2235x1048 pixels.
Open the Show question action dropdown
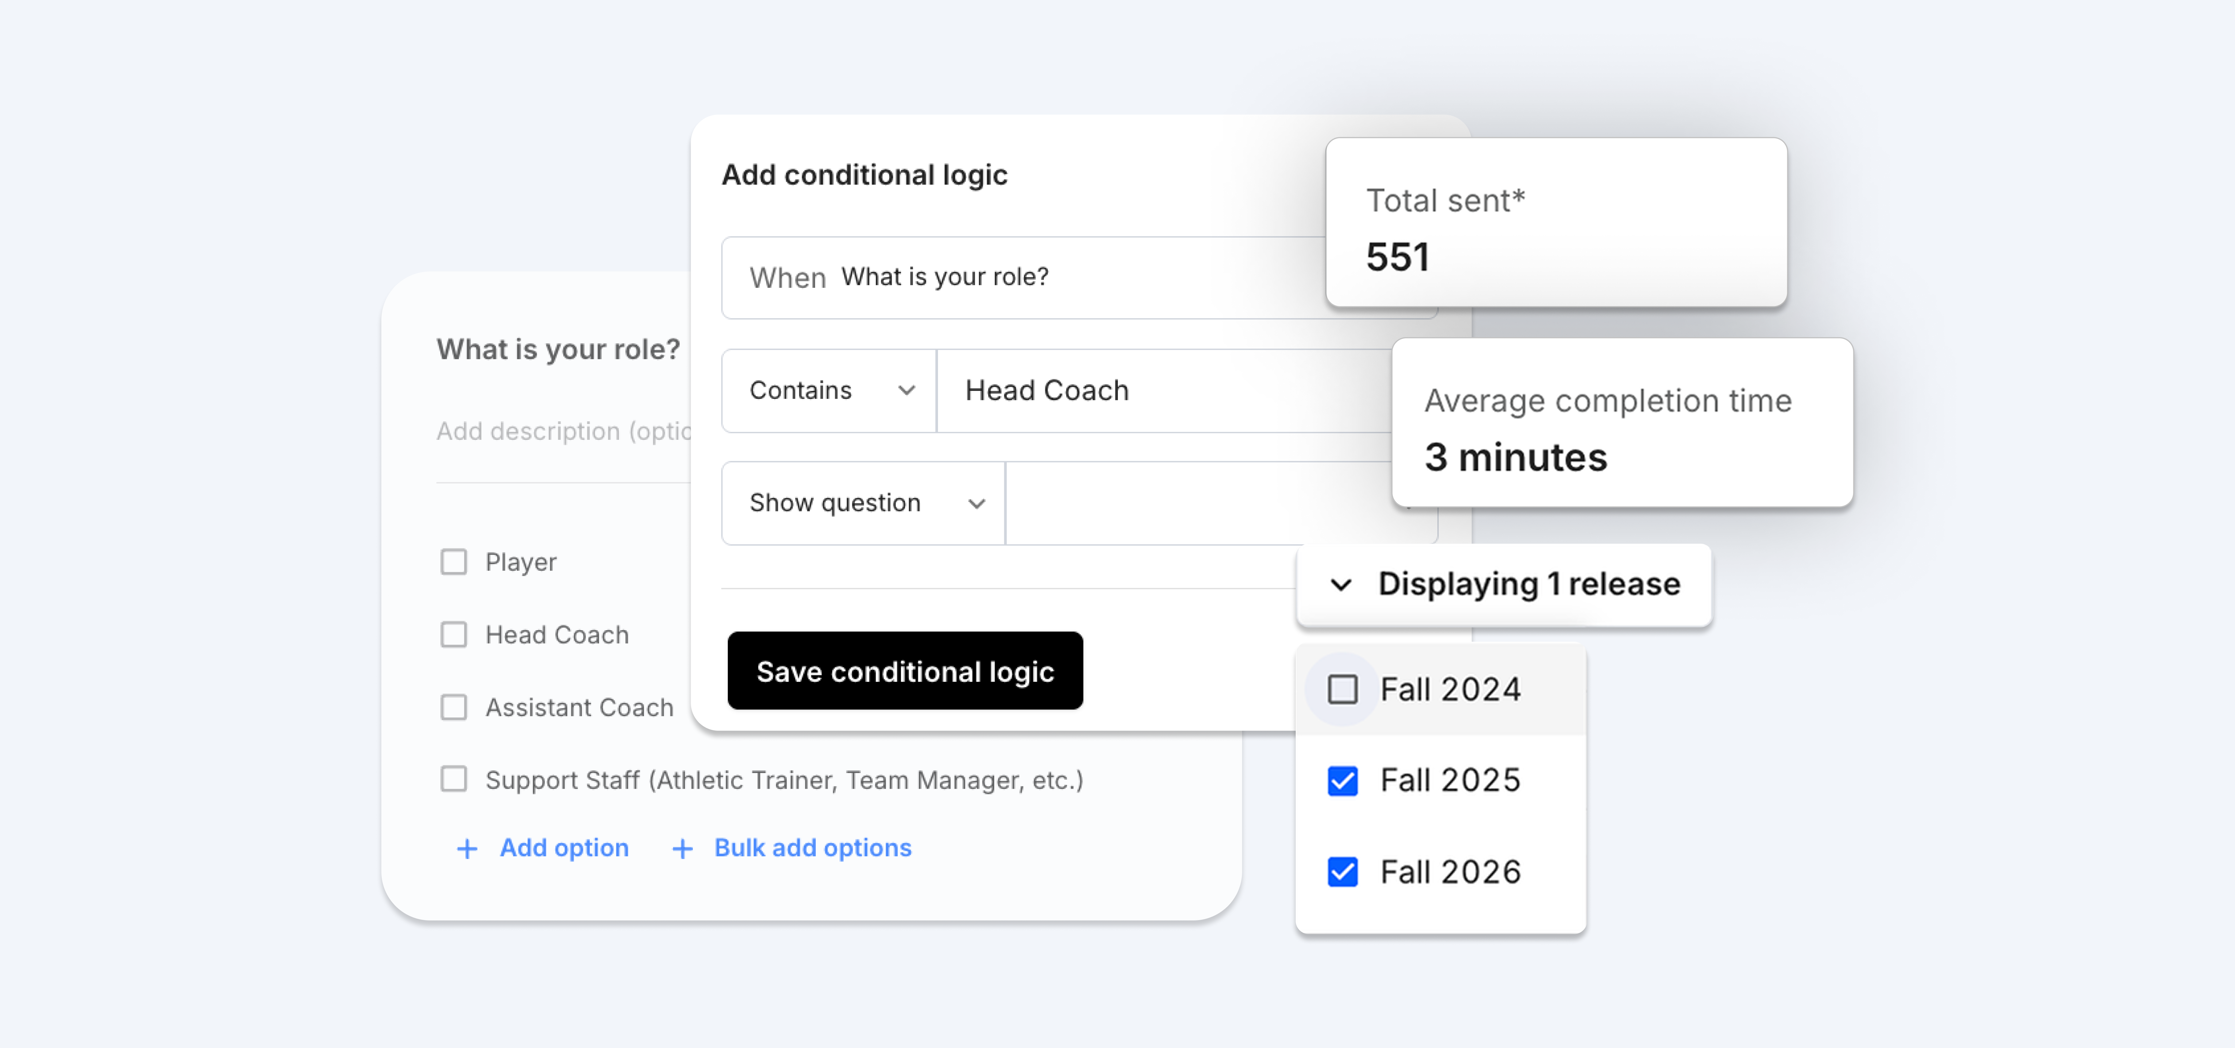(x=863, y=503)
